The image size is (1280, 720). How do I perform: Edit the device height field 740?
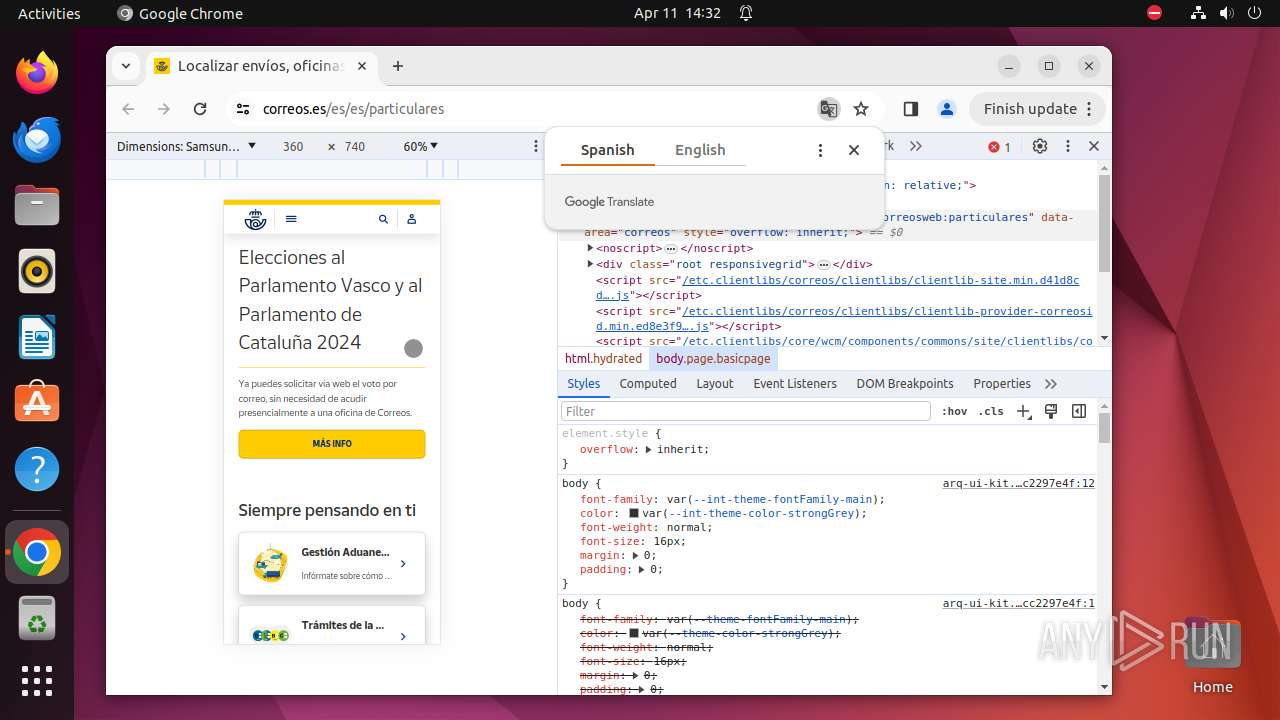click(355, 146)
